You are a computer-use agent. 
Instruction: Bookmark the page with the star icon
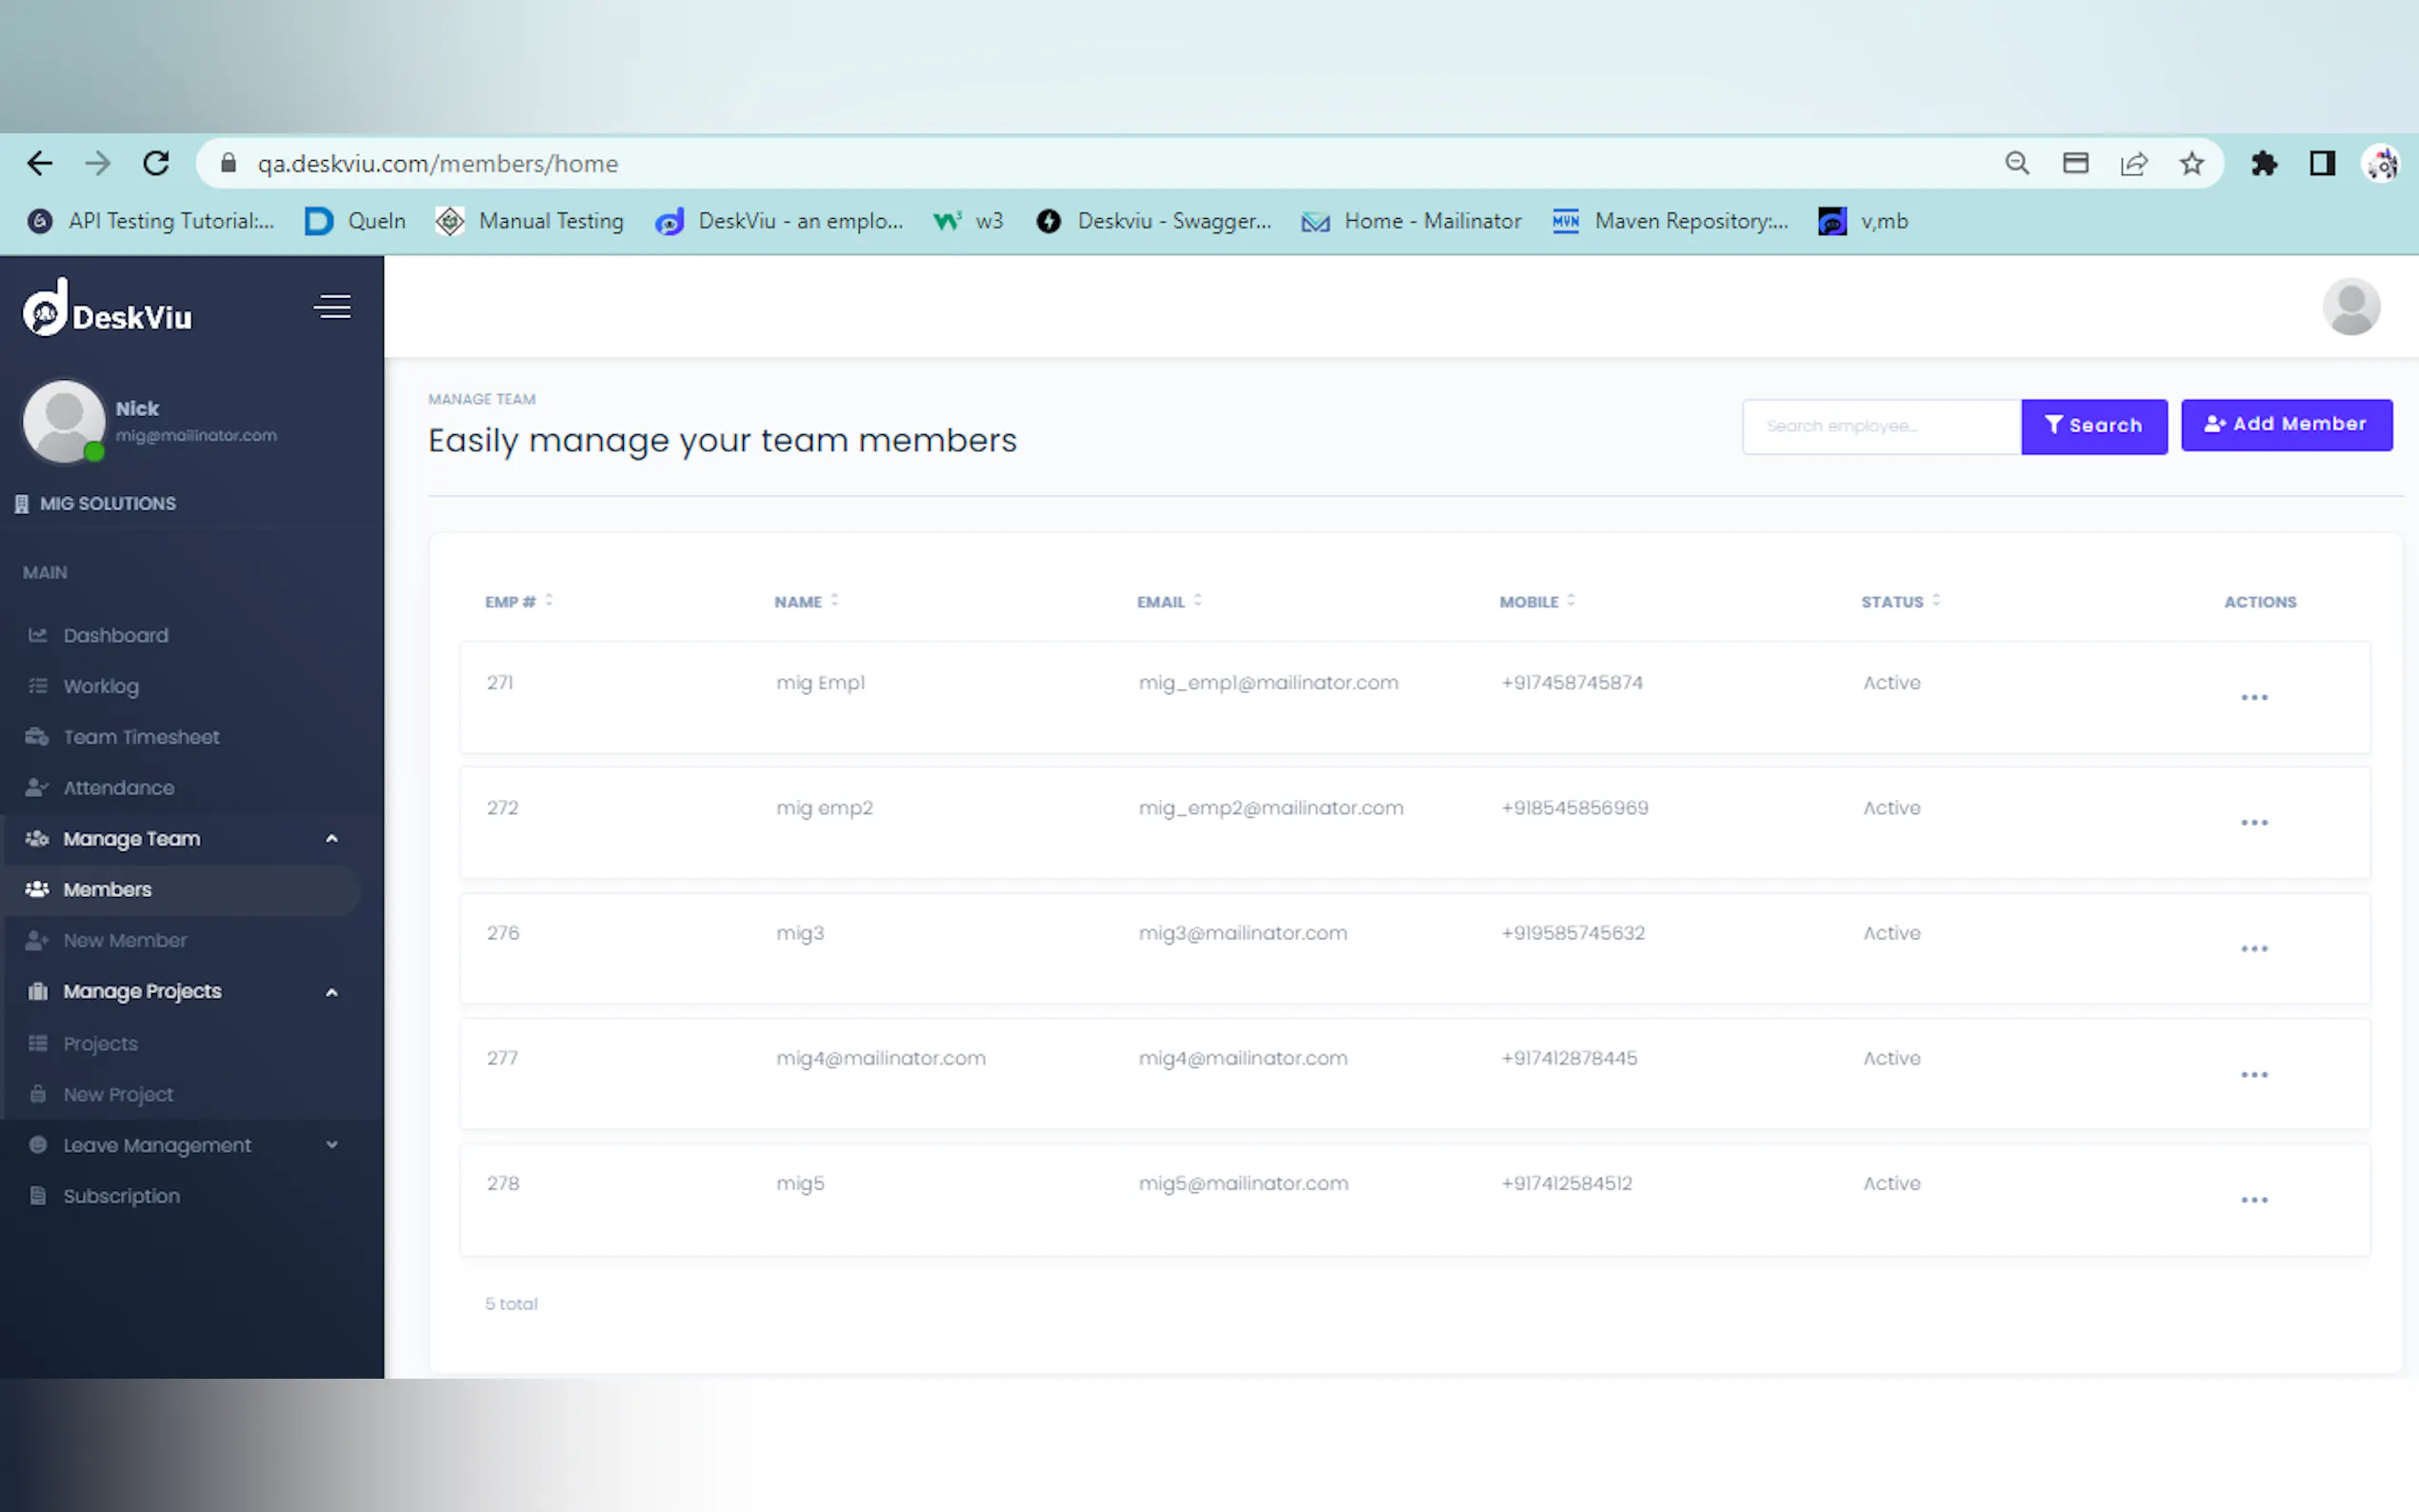click(2191, 163)
